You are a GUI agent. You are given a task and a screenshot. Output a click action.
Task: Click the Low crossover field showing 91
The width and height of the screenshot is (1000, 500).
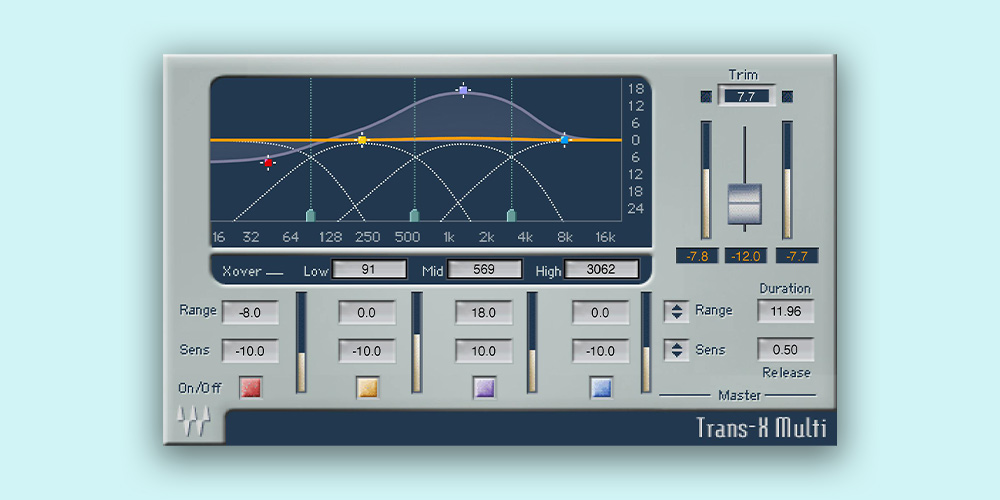click(369, 269)
